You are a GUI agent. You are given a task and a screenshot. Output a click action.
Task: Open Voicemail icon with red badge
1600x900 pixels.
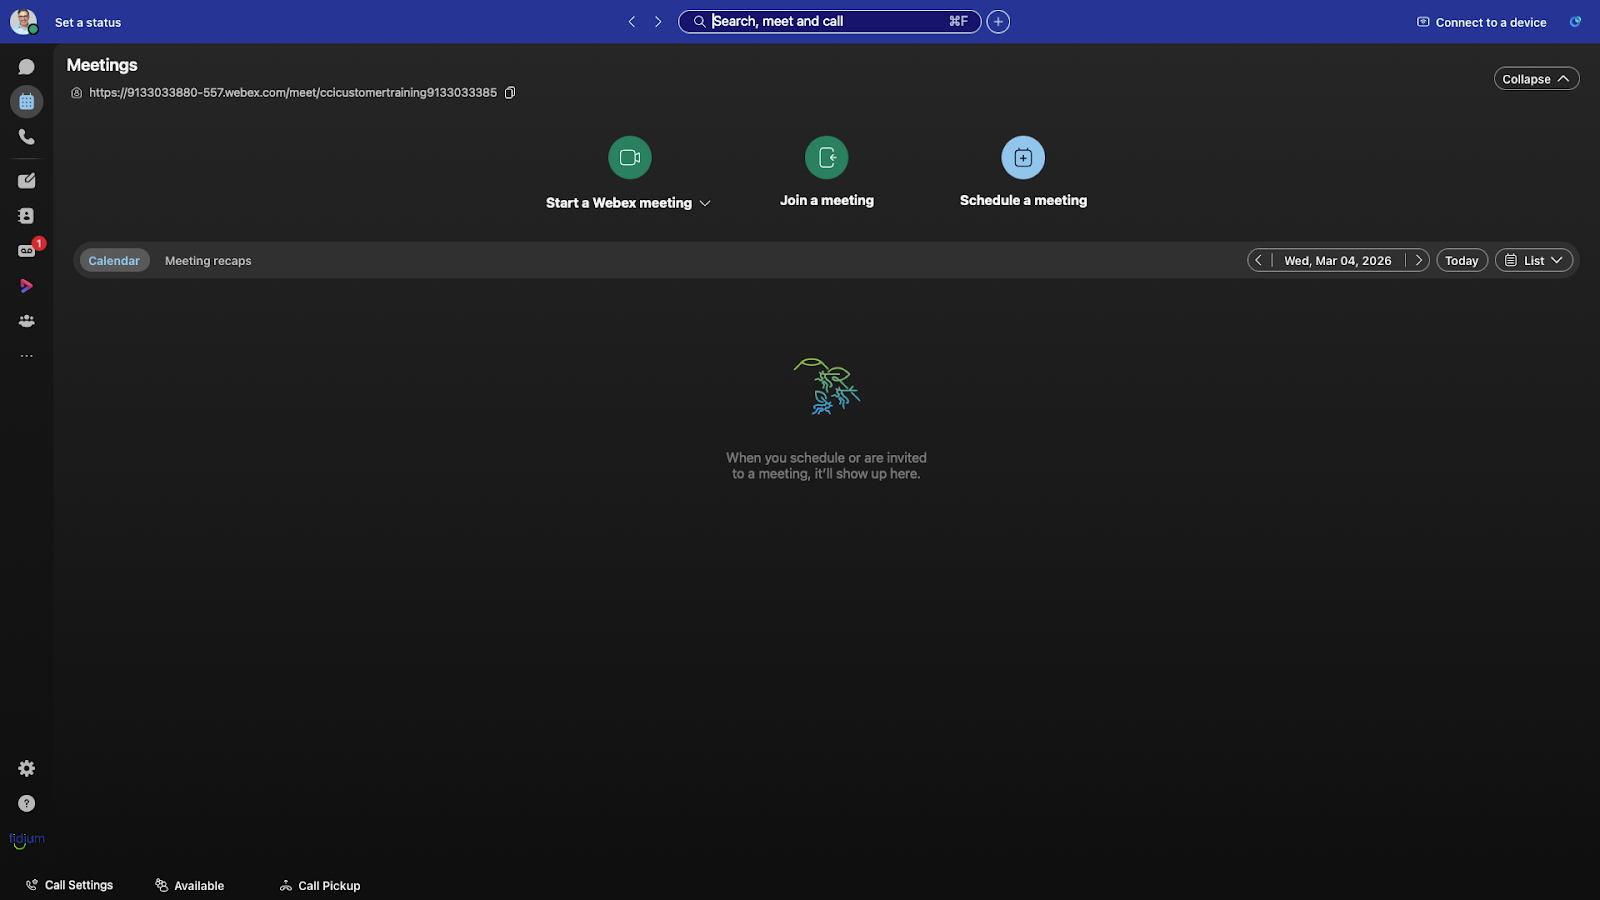click(27, 250)
